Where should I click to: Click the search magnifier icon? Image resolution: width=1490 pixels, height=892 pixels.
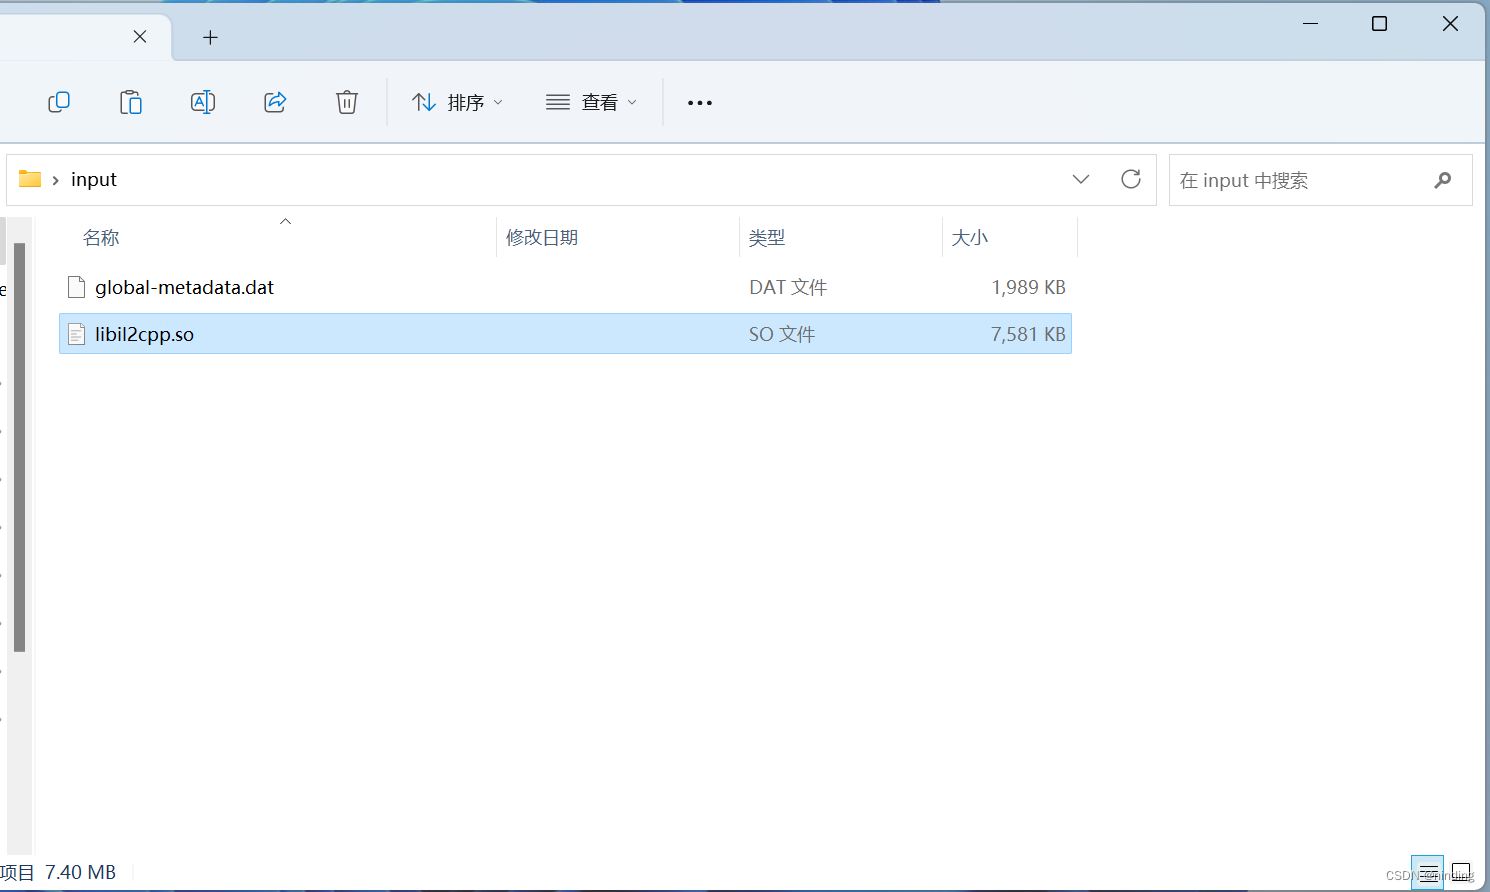coord(1442,180)
